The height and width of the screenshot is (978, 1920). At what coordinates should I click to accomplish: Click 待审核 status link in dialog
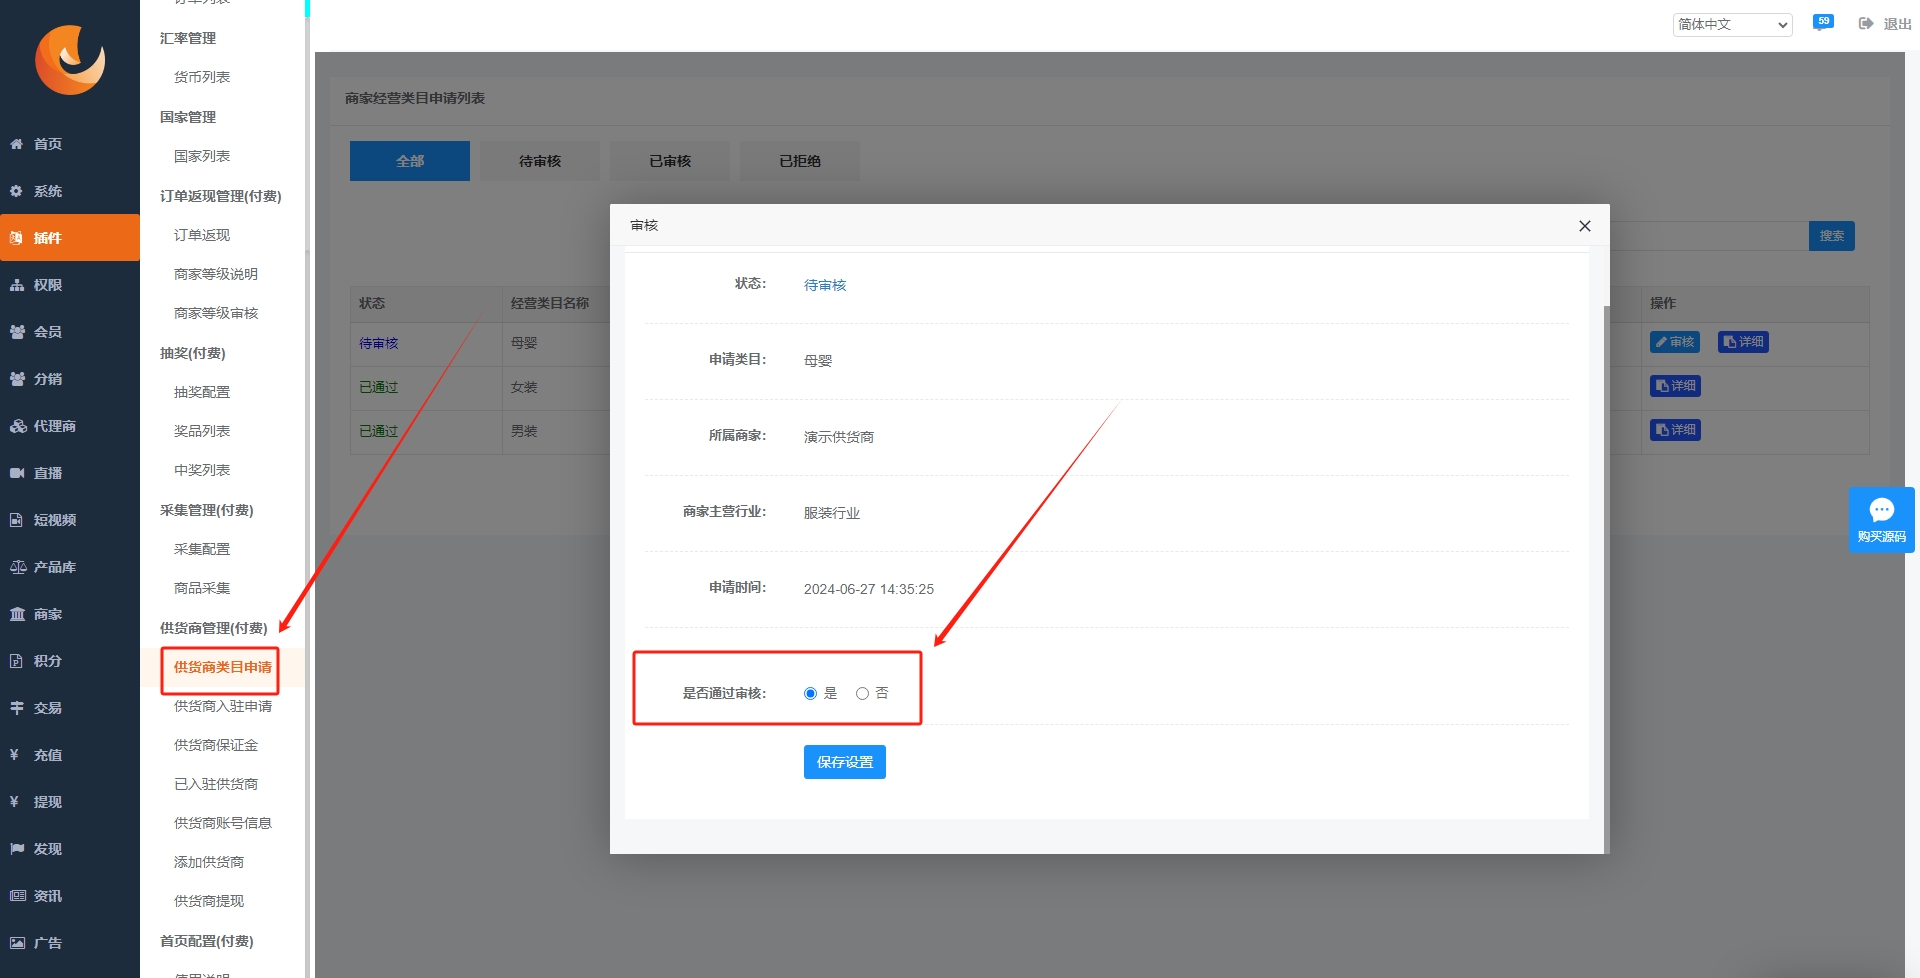tap(825, 285)
